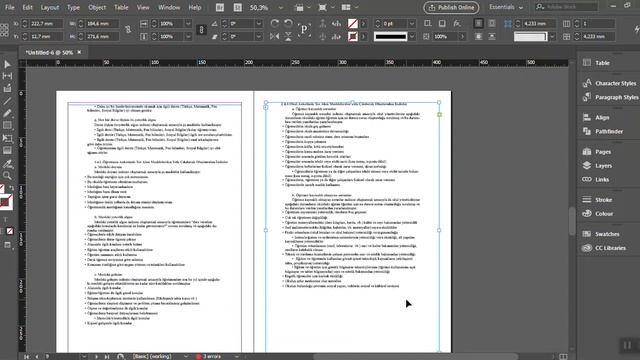Select the Gradient Feather tool
This screenshot has height=360, width=640.
pos(7,151)
